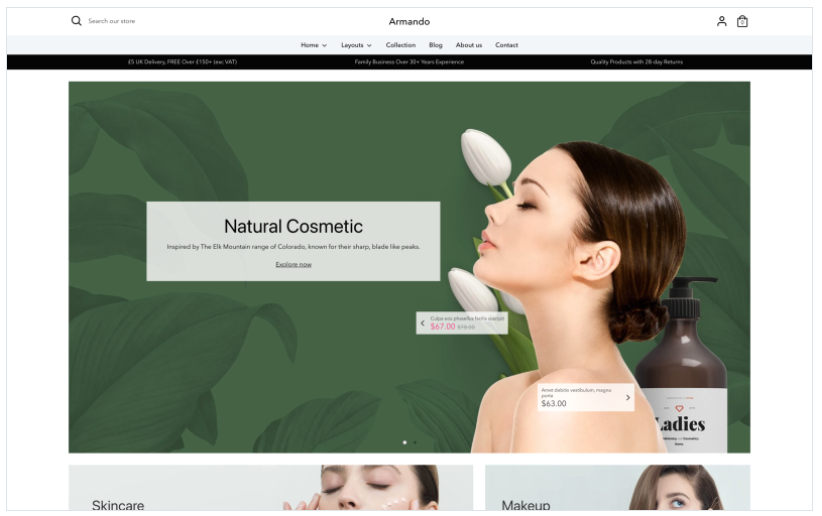Screen dimensions: 822x516
Task: Click the search magnifier icon
Action: tap(76, 21)
